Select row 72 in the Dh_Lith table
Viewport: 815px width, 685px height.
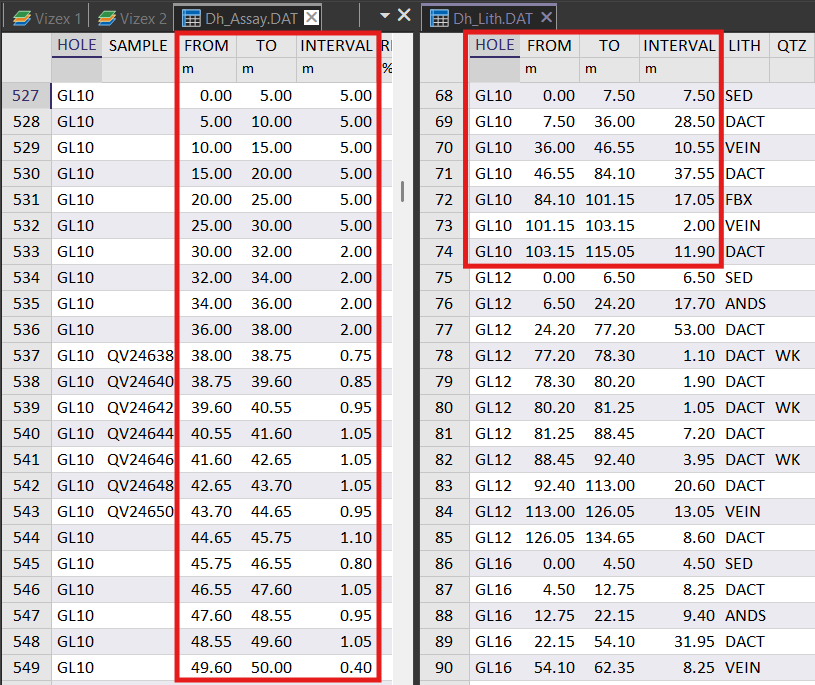point(443,199)
